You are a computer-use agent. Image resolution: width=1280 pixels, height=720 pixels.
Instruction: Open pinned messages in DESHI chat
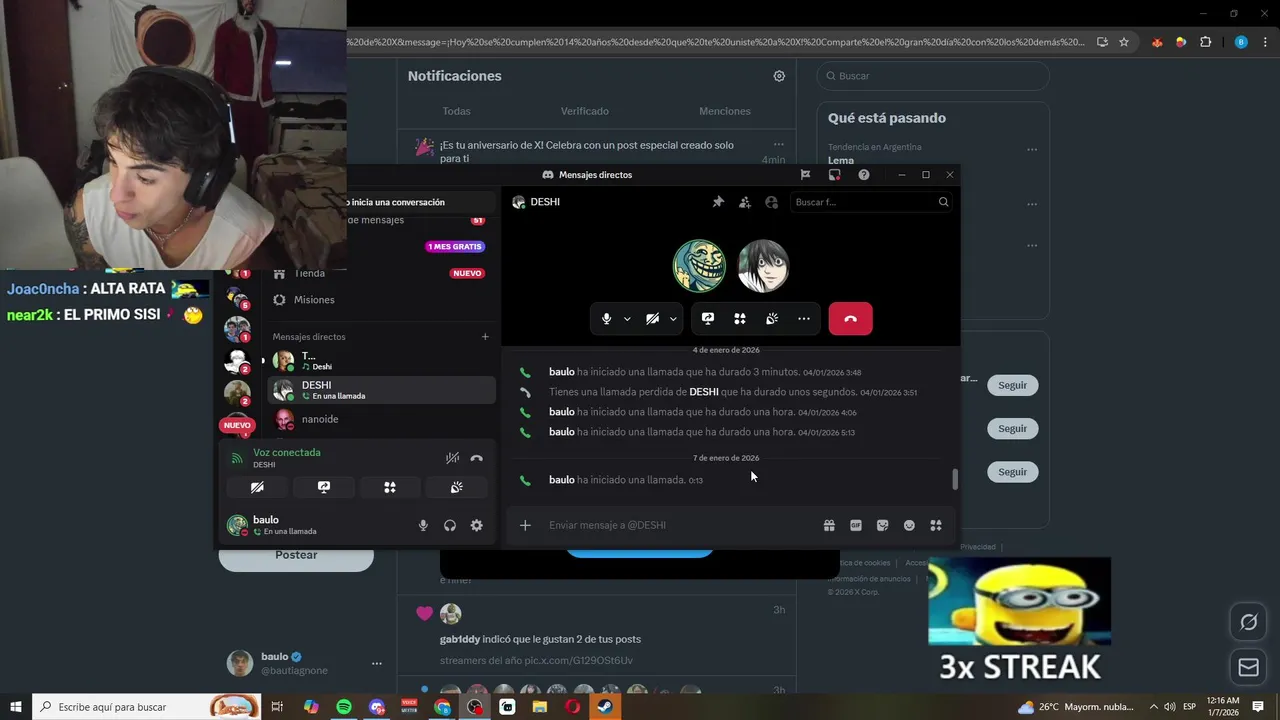pyautogui.click(x=718, y=202)
